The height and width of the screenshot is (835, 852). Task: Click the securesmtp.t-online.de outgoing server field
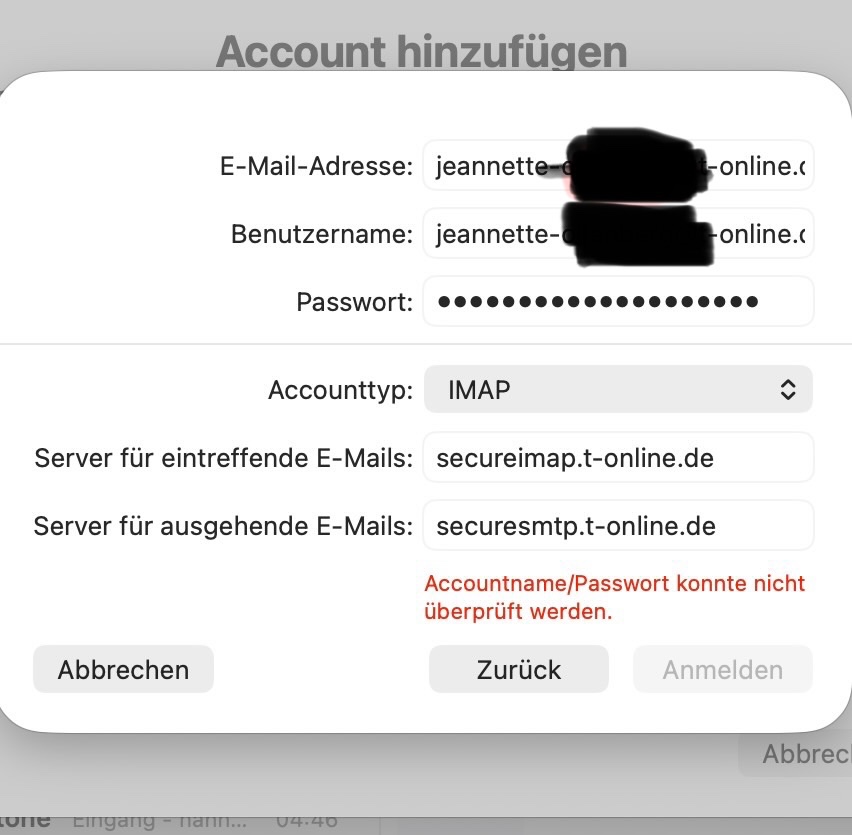tap(617, 525)
